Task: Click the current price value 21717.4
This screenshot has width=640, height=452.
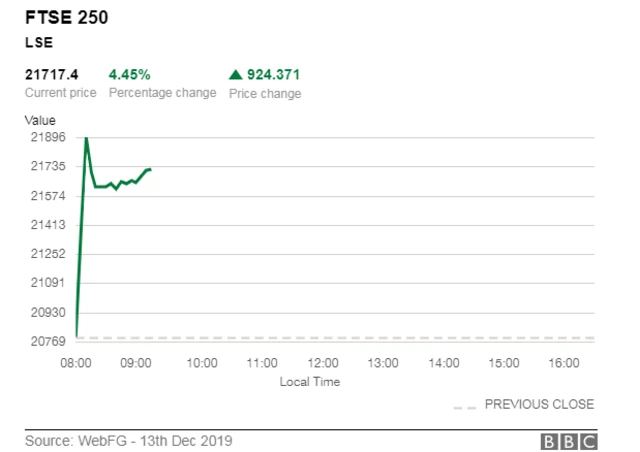Action: click(52, 74)
